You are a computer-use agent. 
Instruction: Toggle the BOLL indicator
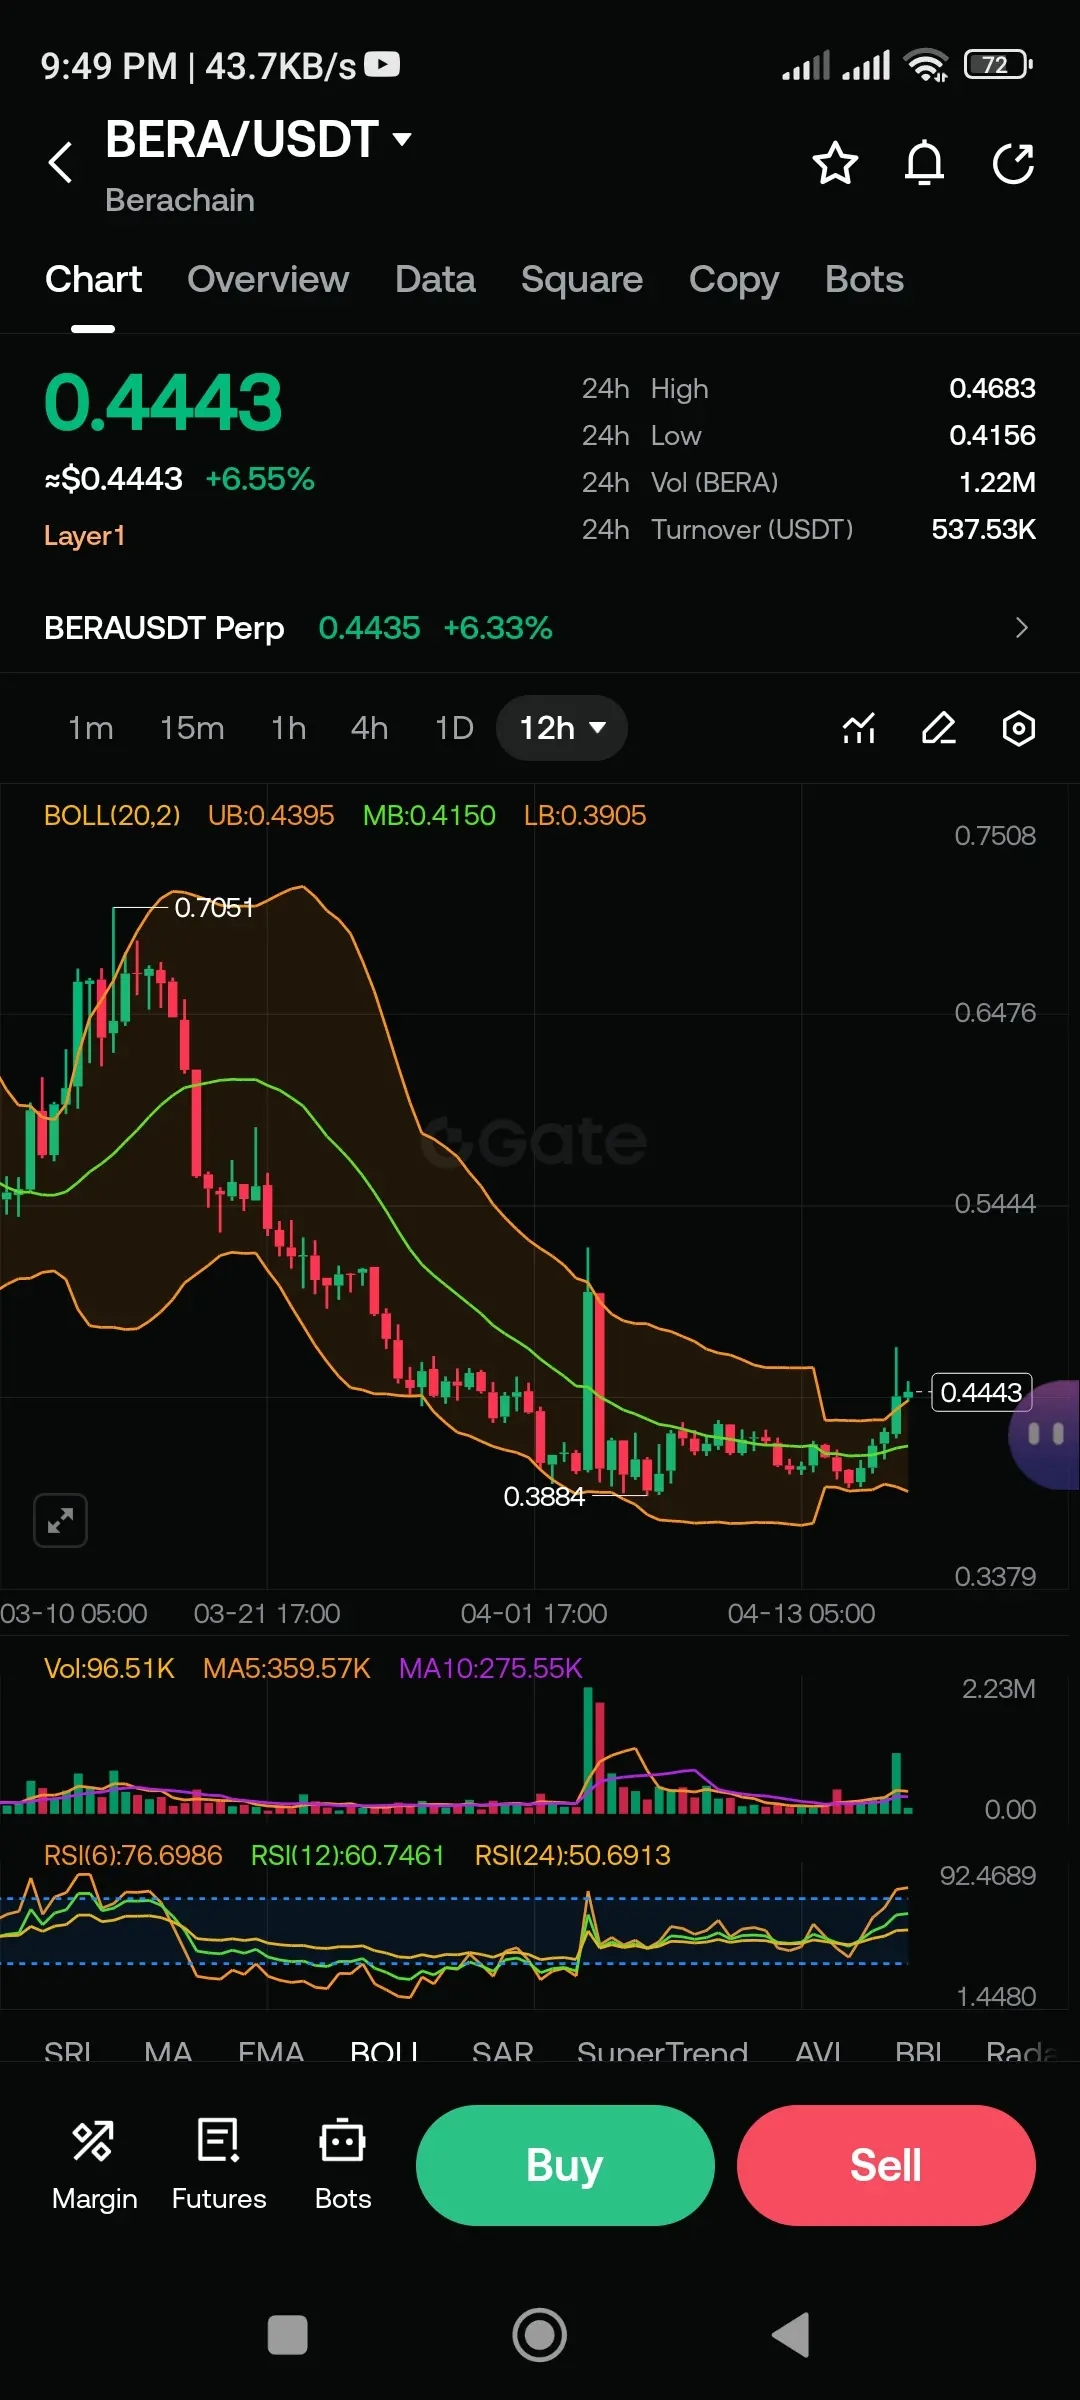pos(384,2054)
